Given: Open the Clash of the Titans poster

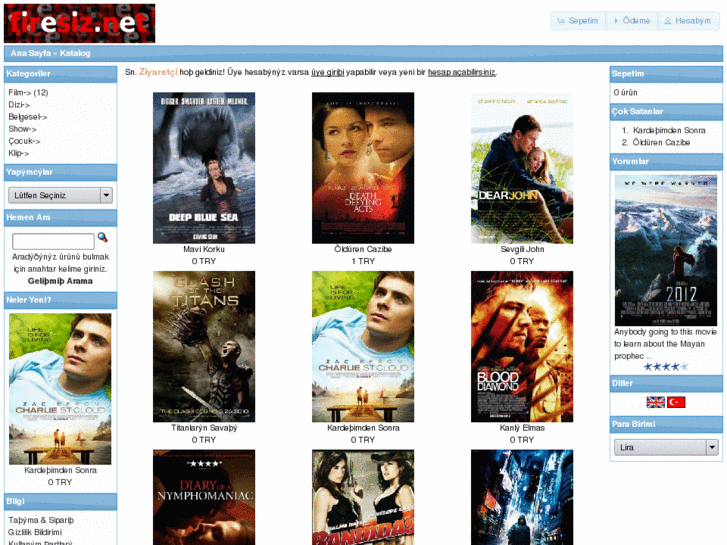Looking at the screenshot, I should point(204,346).
